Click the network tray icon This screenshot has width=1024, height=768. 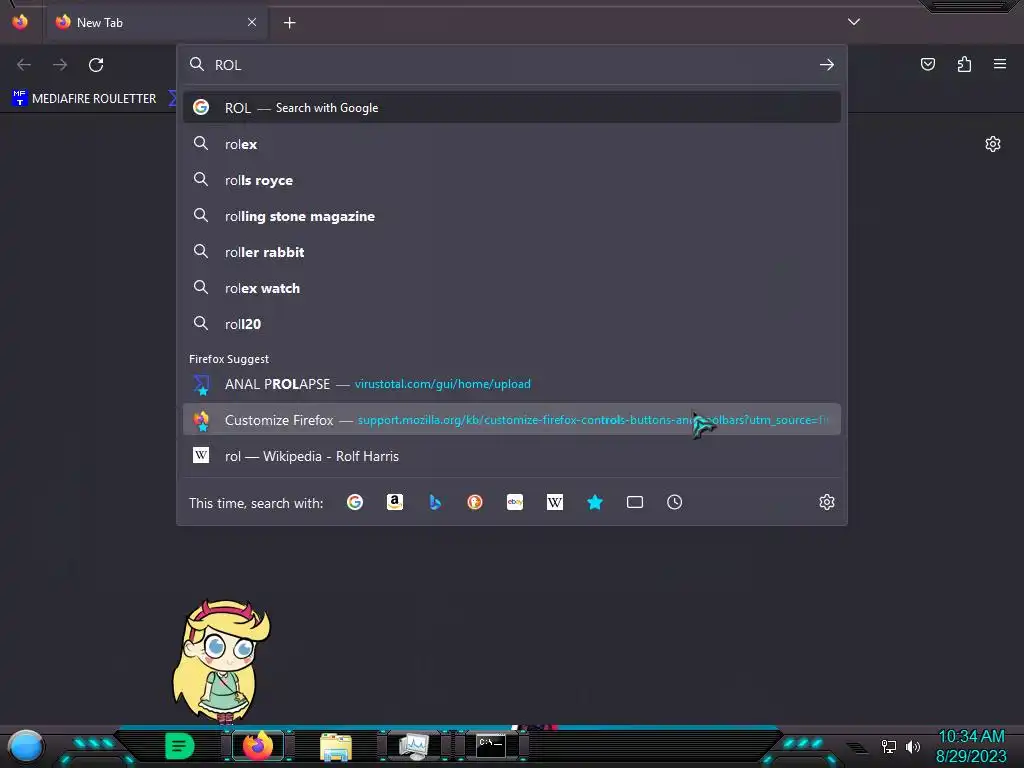point(888,746)
